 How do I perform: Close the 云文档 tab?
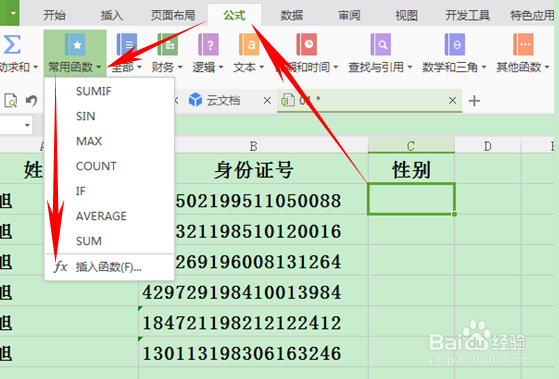[x=267, y=101]
